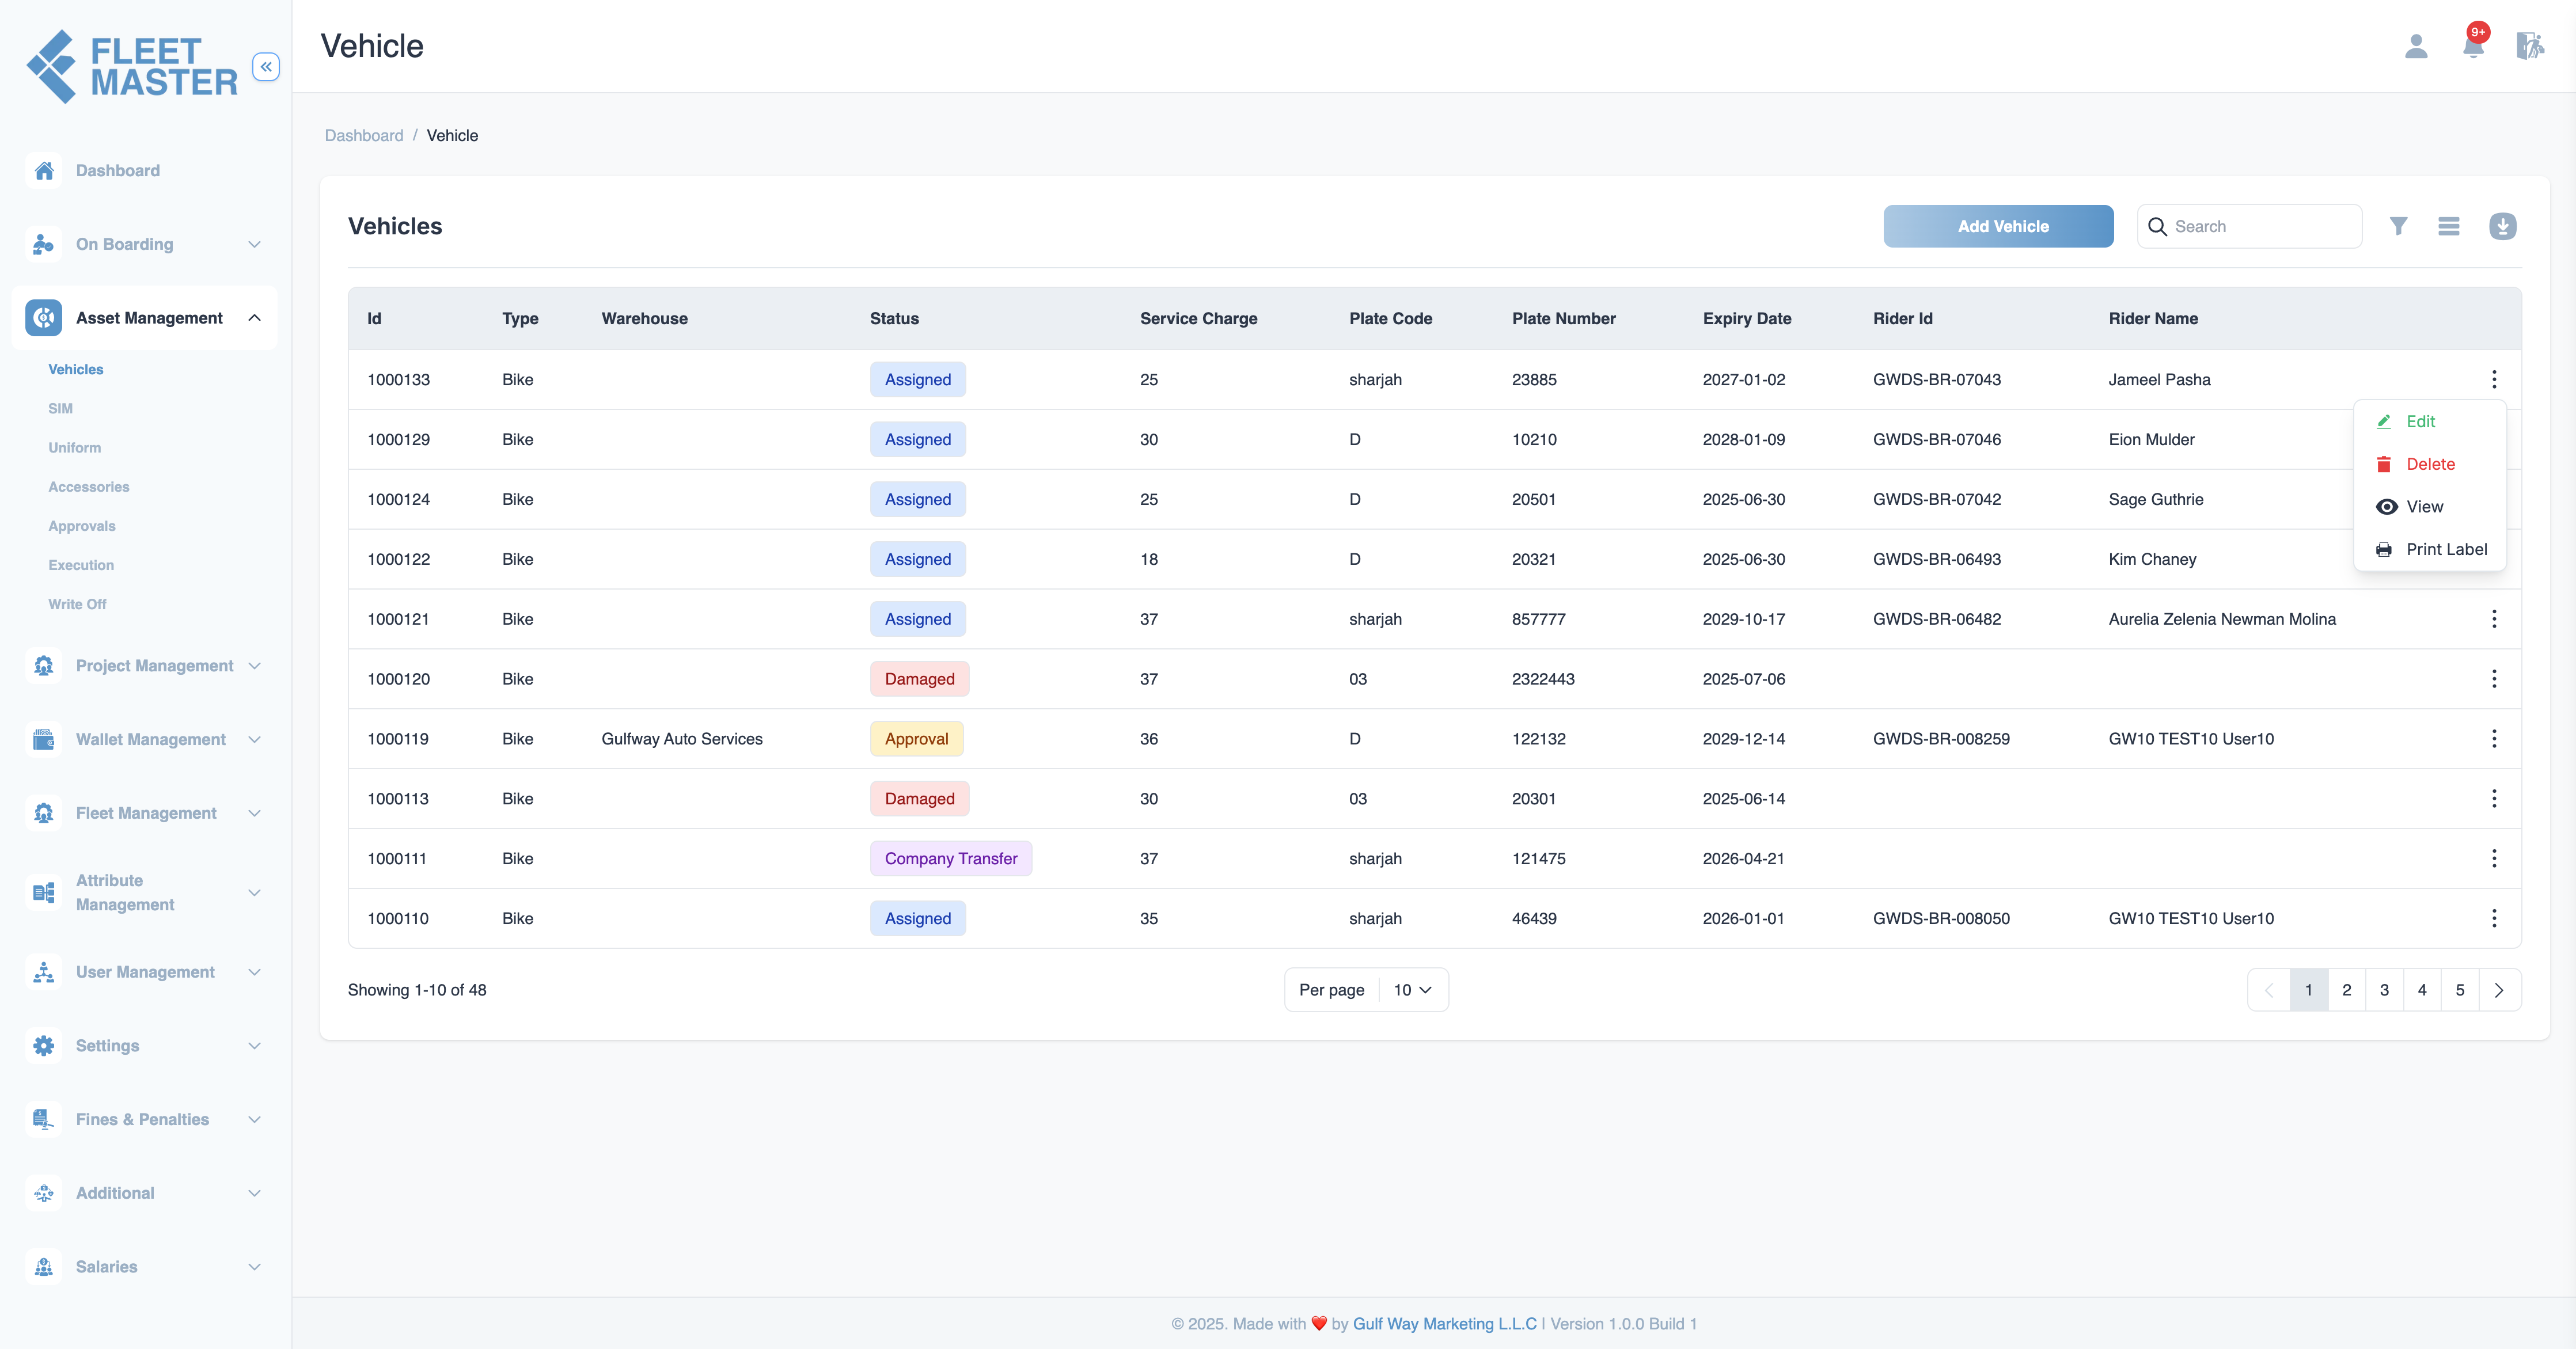This screenshot has width=2576, height=1349.
Task: Click the Asset Management sidebar icon
Action: [44, 318]
